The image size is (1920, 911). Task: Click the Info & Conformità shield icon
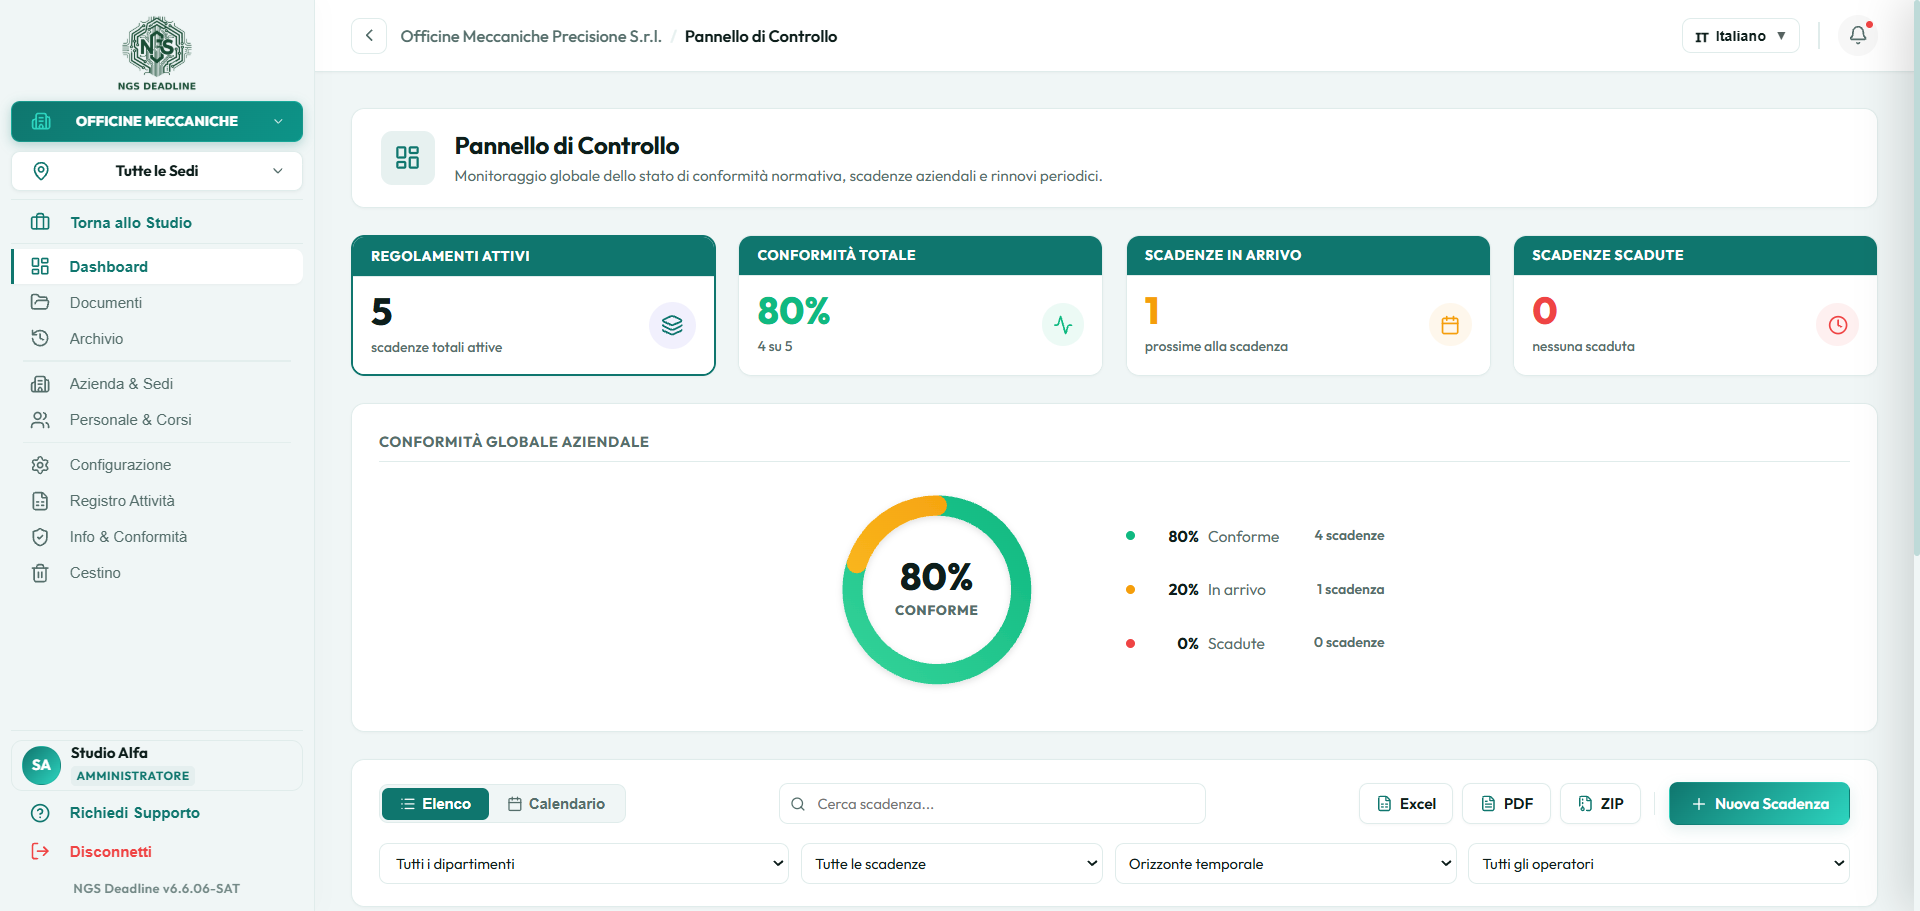click(40, 537)
